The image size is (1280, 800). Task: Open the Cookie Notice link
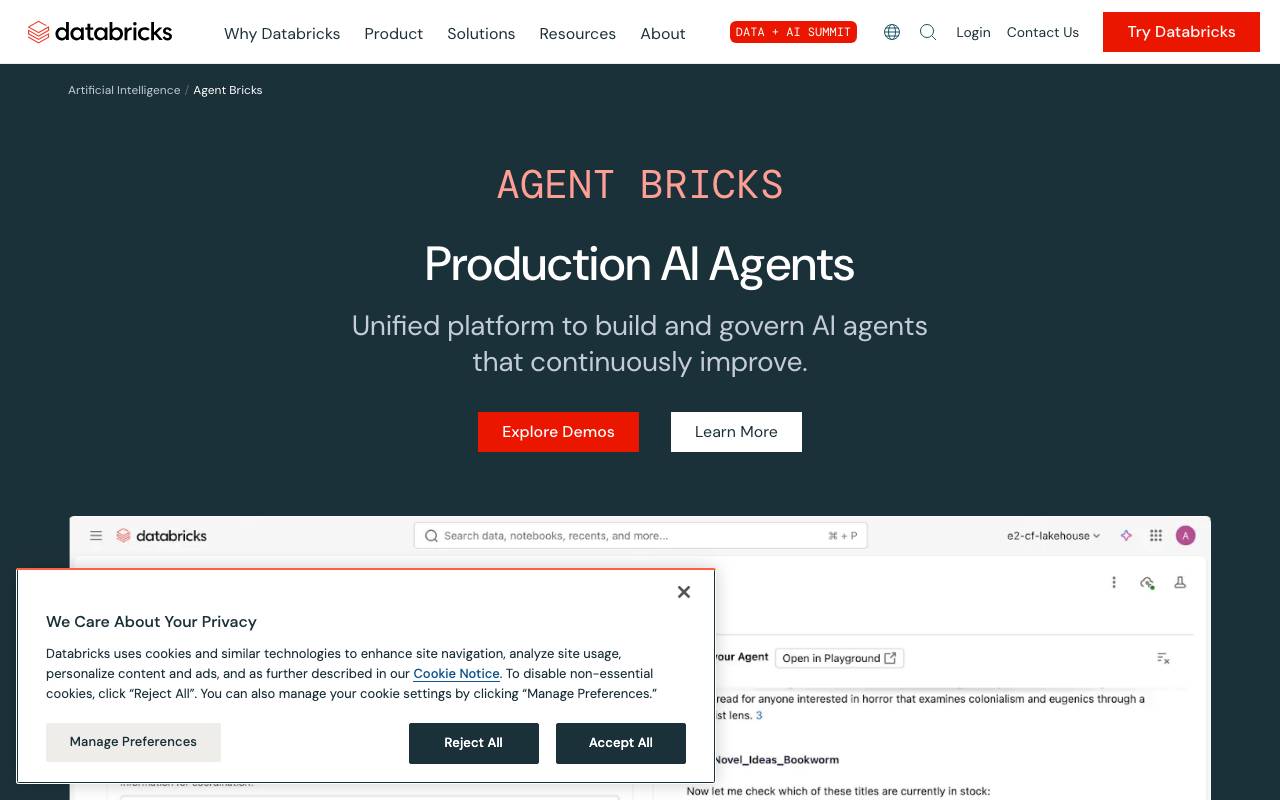(x=456, y=674)
